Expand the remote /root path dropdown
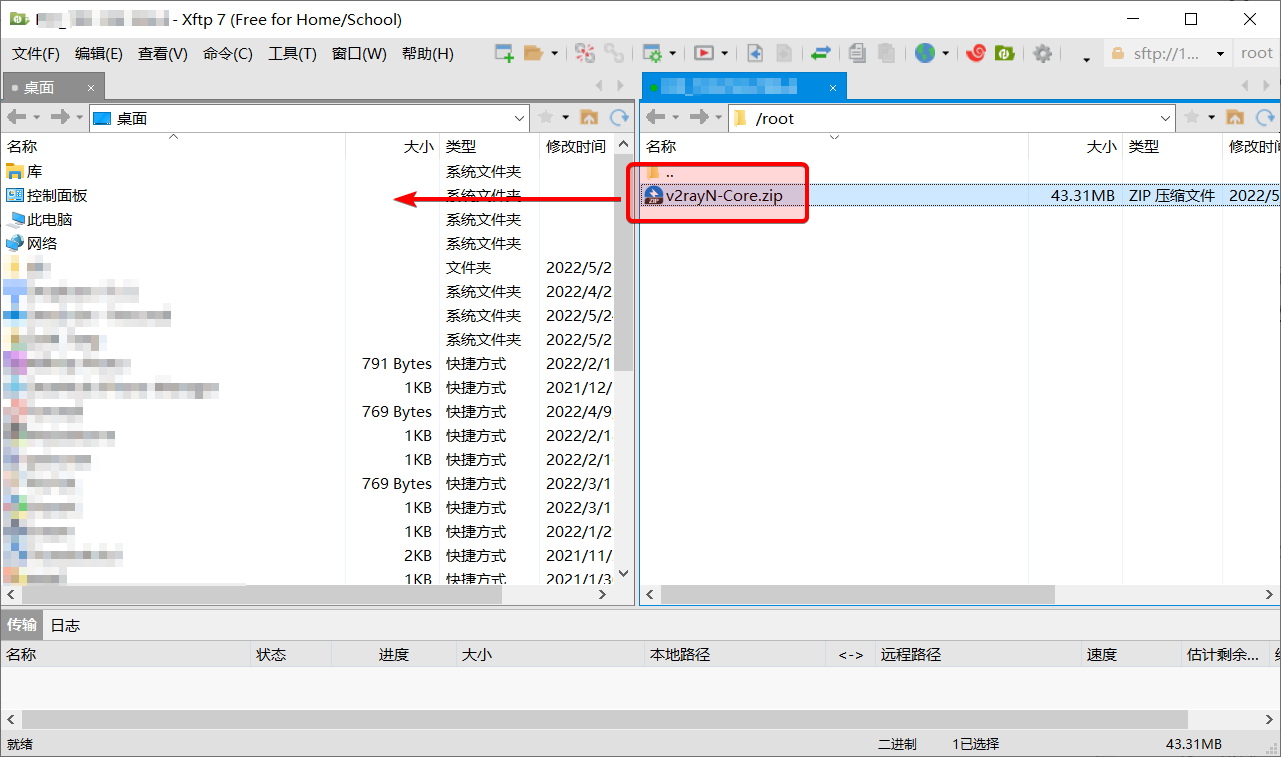1281x757 pixels. pyautogui.click(x=1165, y=118)
